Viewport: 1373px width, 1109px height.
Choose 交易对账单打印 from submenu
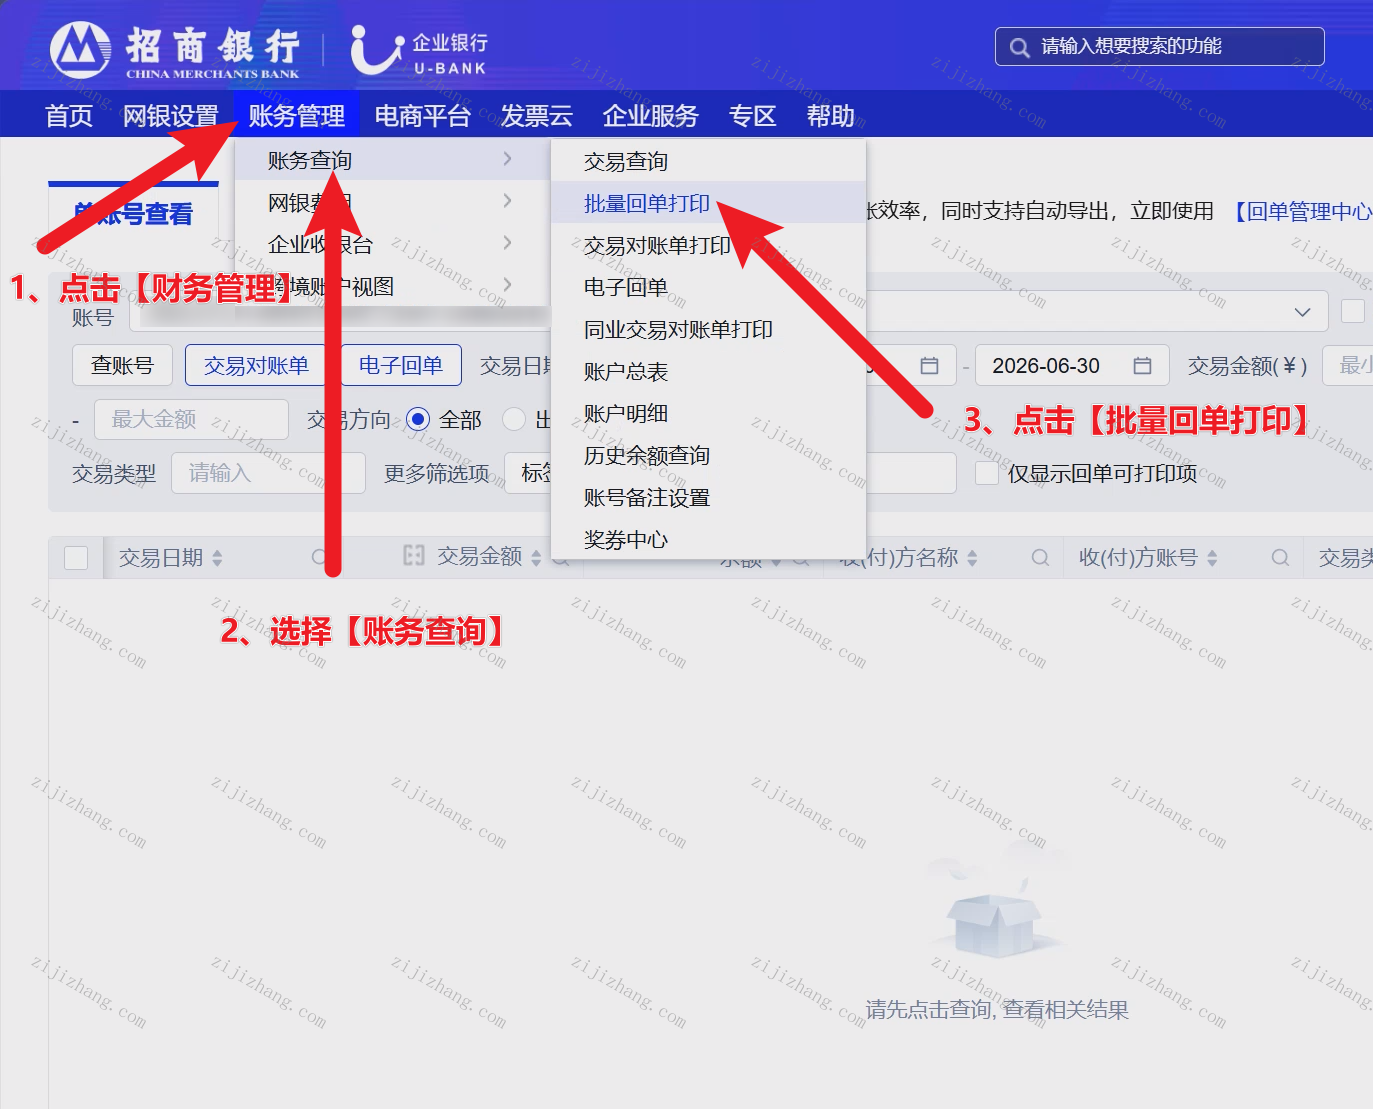coord(708,245)
